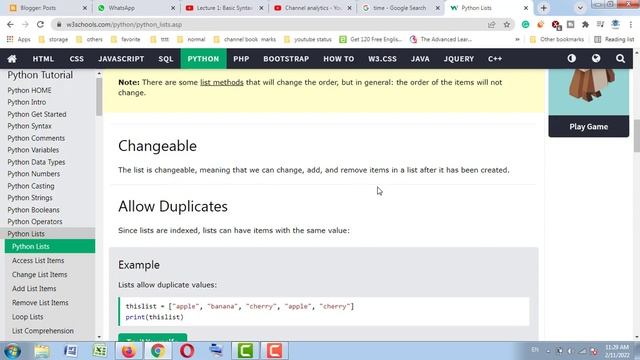Click the Play Game button
Image resolution: width=640 pixels, height=360 pixels.
pos(589,127)
